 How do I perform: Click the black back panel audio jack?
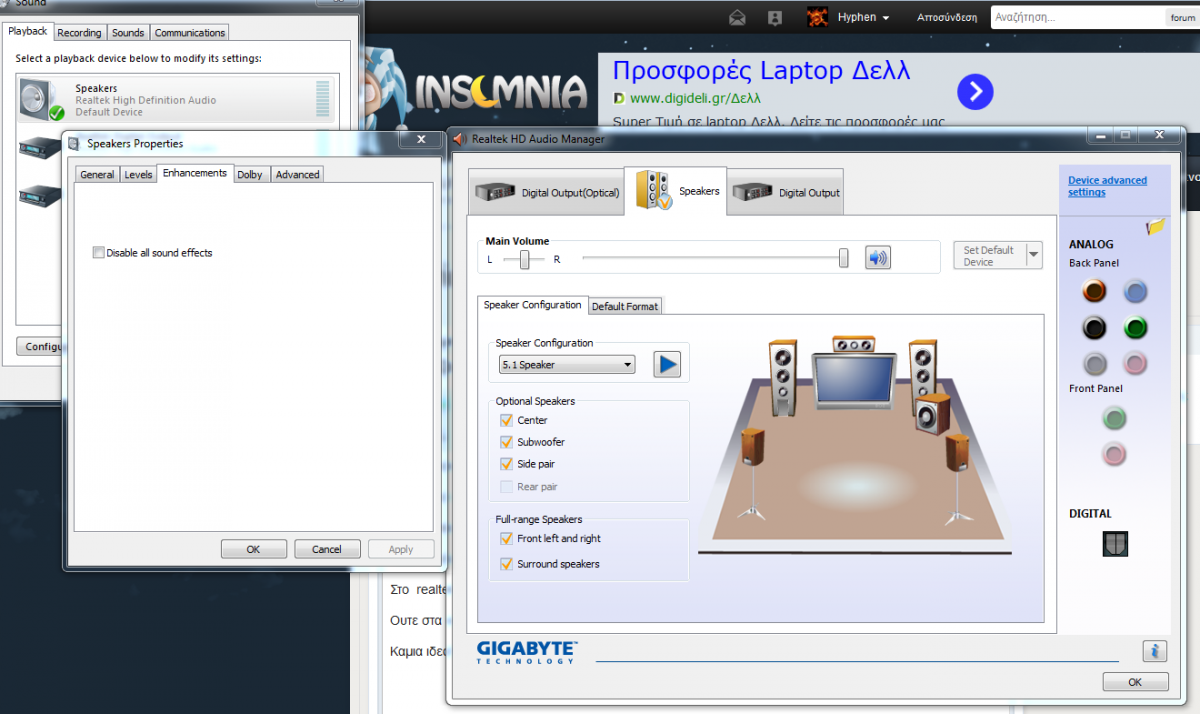click(1095, 327)
